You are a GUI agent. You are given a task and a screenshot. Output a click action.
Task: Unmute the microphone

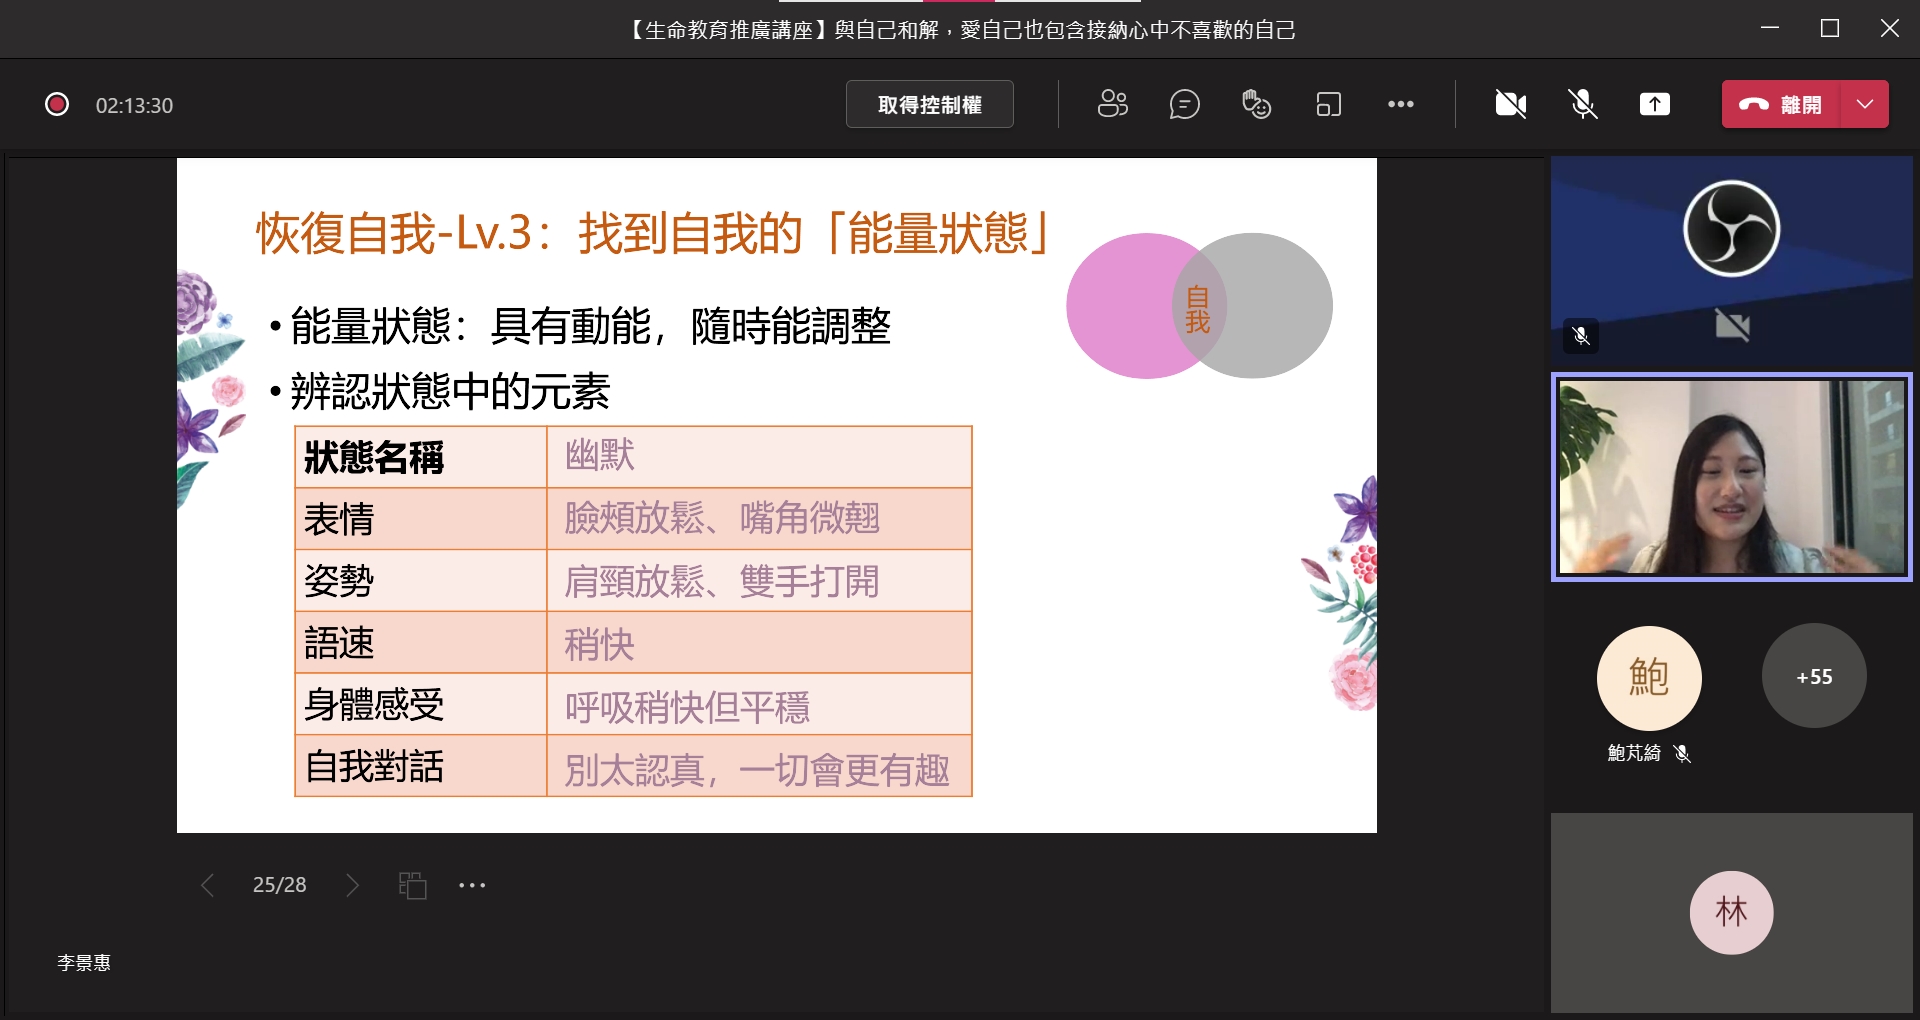click(1582, 104)
